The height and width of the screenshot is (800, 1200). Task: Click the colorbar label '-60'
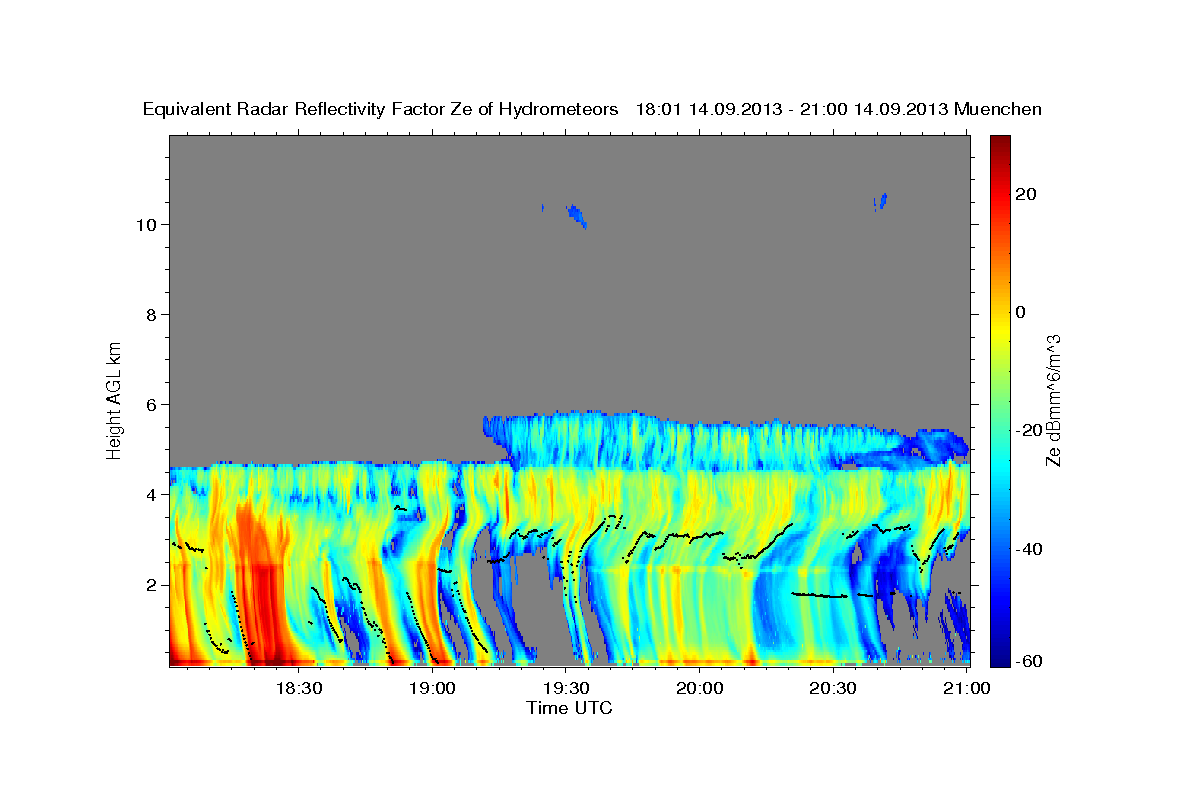coord(1029,661)
